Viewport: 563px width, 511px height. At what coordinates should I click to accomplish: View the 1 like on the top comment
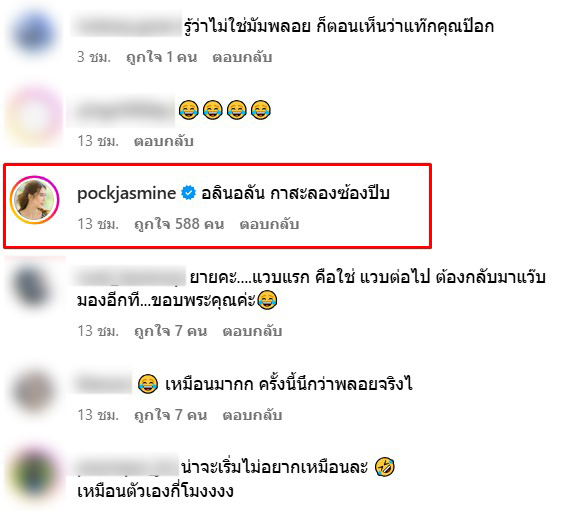click(x=162, y=57)
